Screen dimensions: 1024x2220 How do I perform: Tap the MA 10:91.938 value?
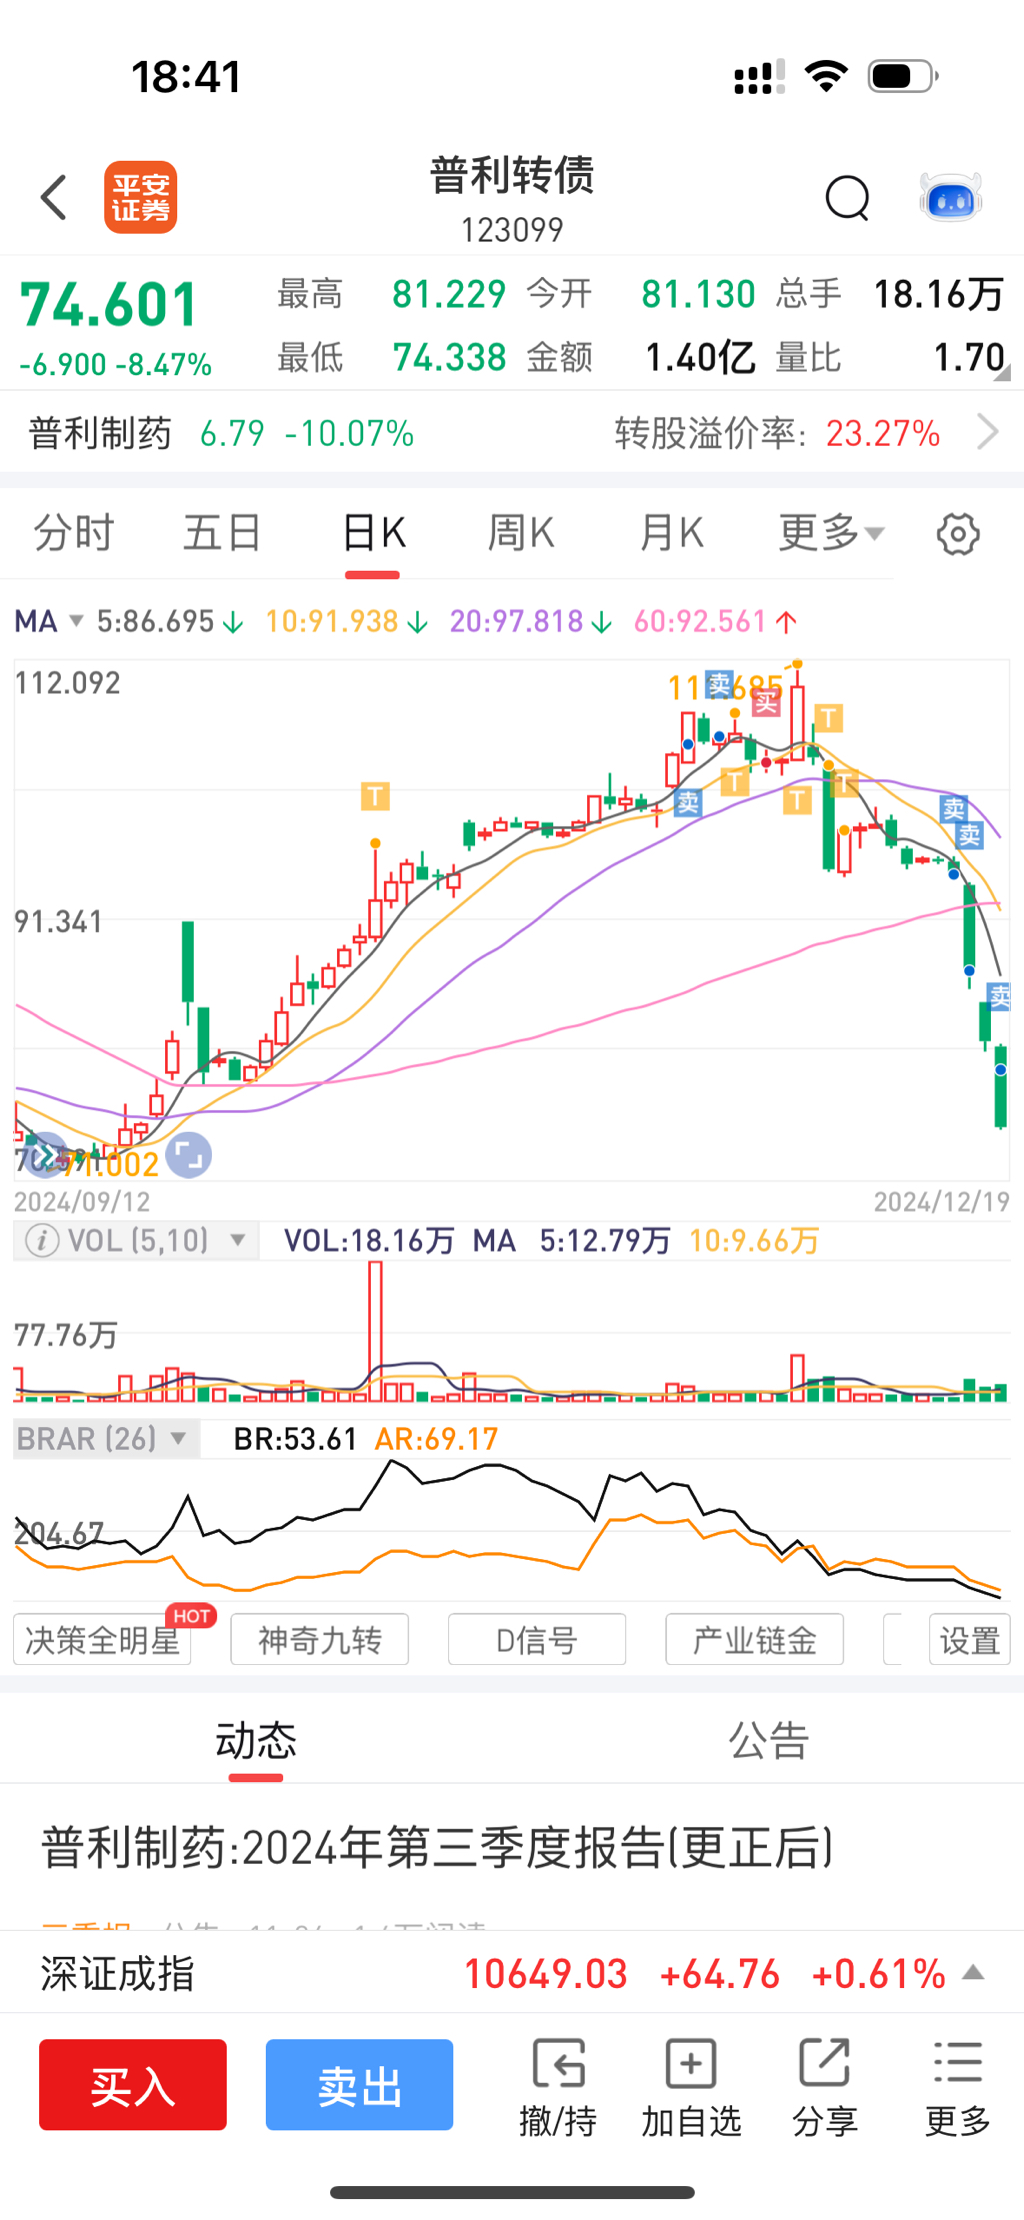[x=346, y=622]
